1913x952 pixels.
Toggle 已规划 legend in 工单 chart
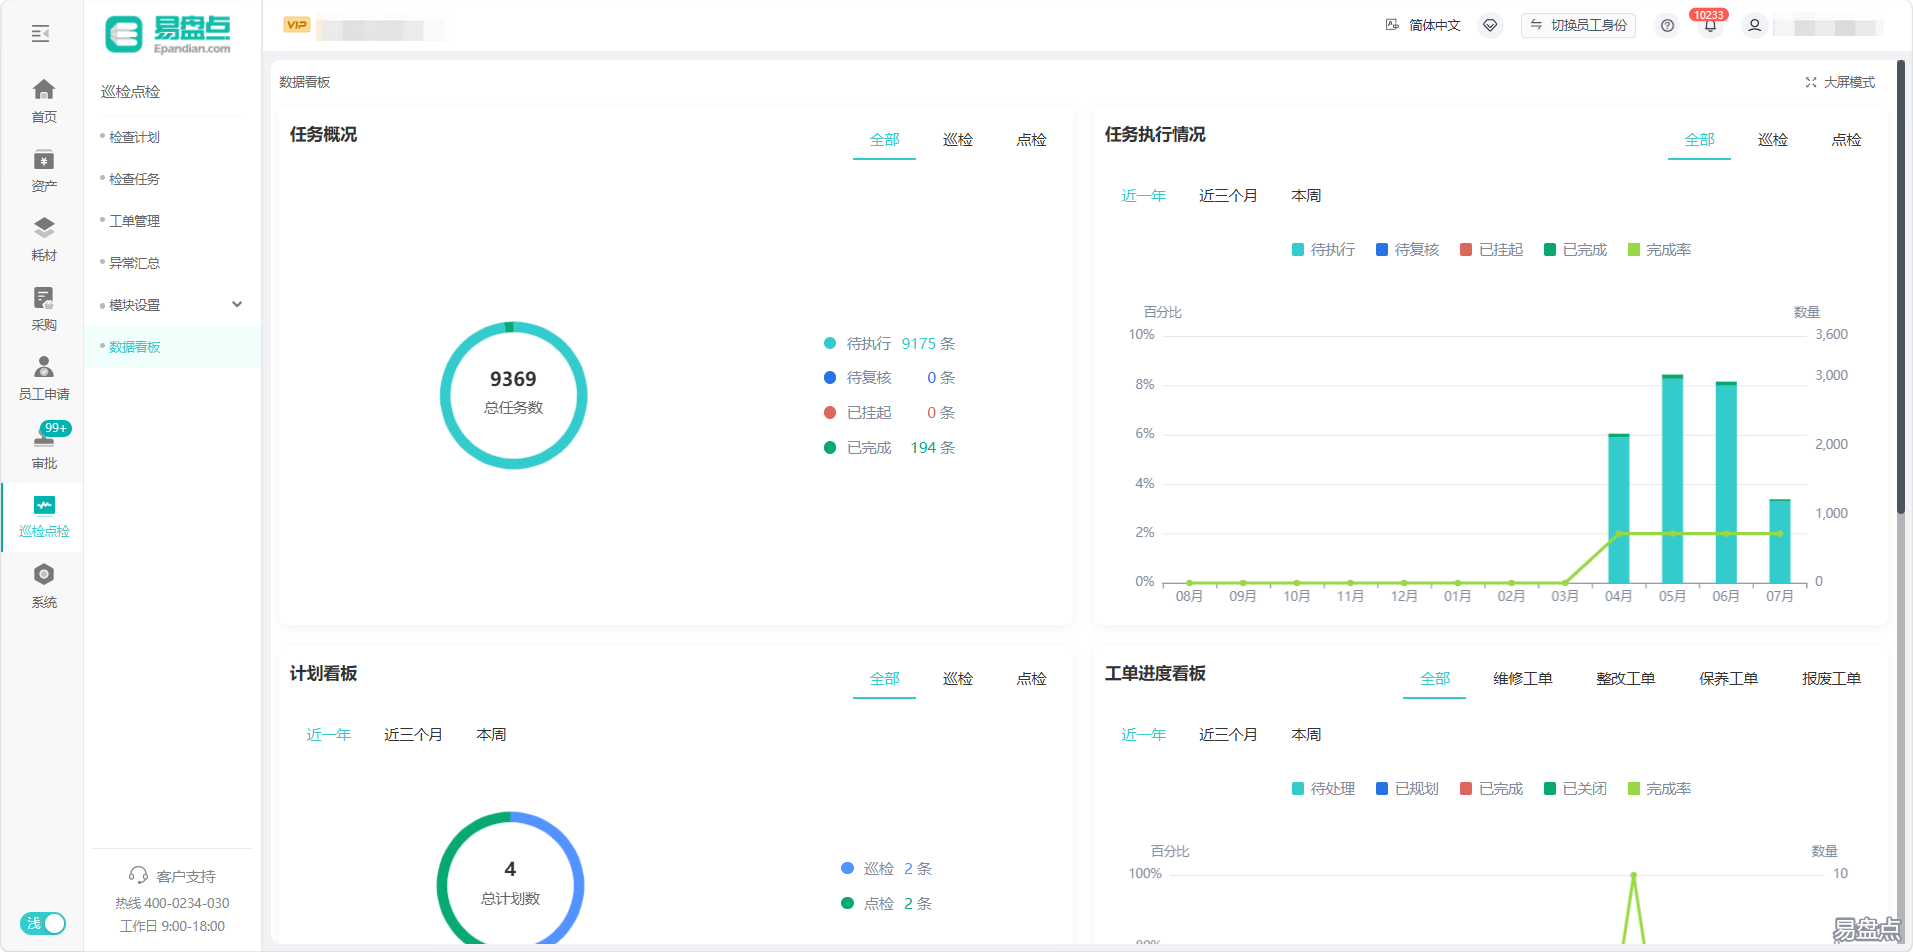[1407, 789]
